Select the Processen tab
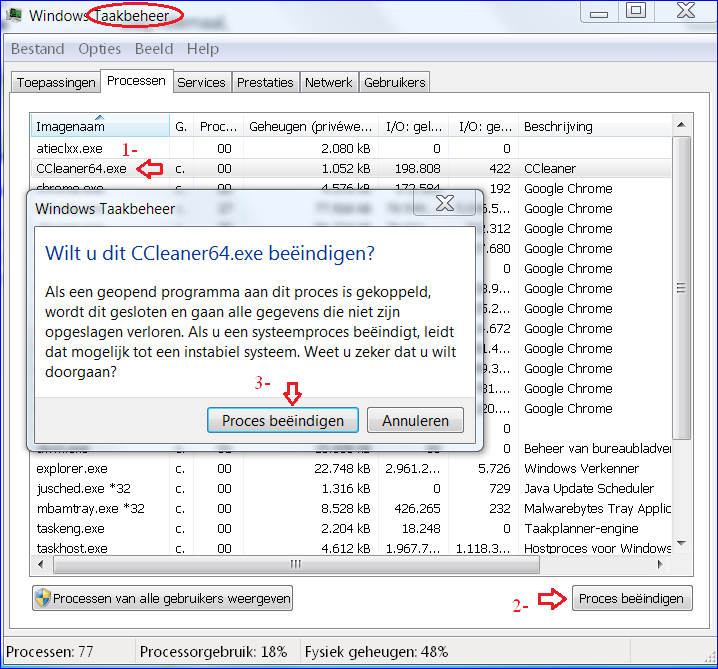The height and width of the screenshot is (669, 718). click(x=136, y=81)
